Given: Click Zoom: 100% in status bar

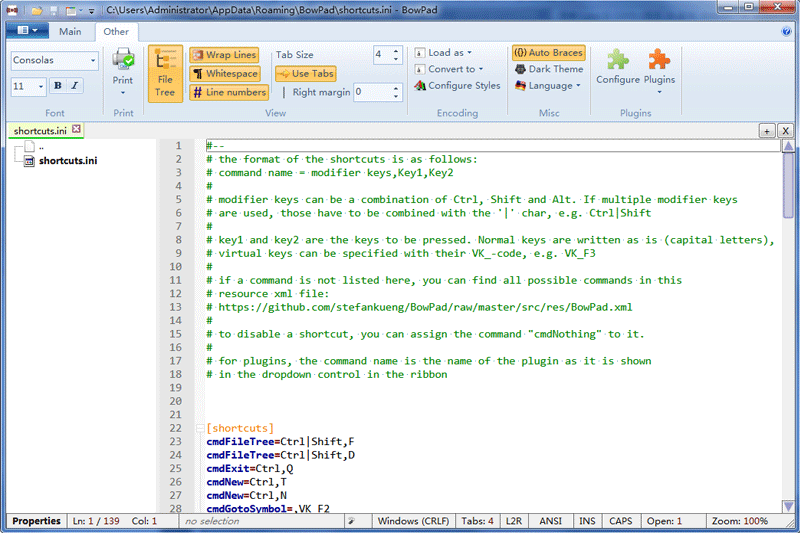Looking at the screenshot, I should [x=740, y=521].
